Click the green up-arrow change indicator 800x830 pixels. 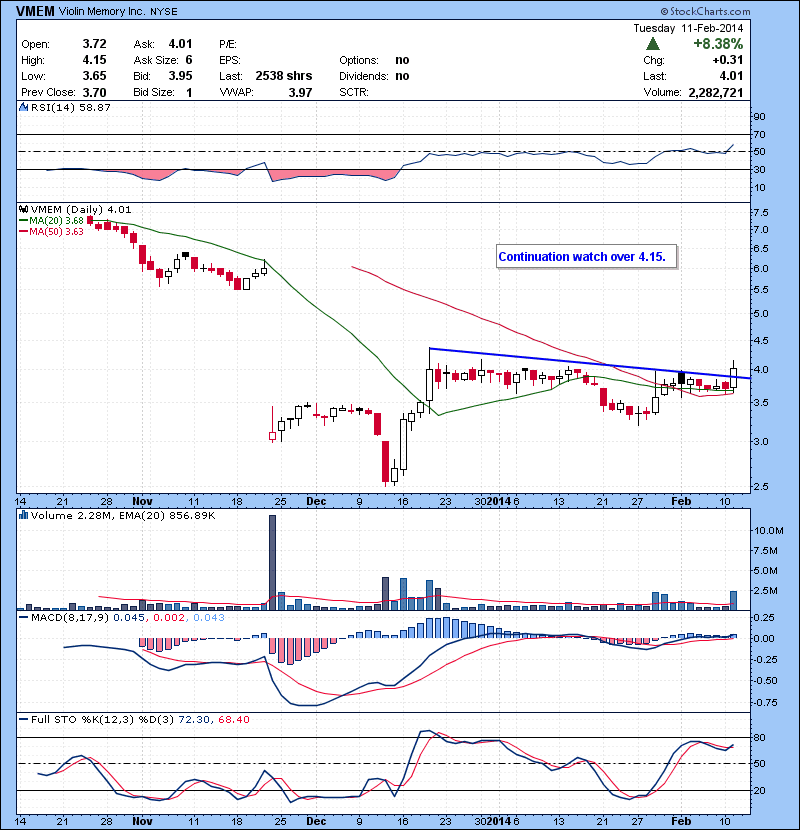[653, 43]
